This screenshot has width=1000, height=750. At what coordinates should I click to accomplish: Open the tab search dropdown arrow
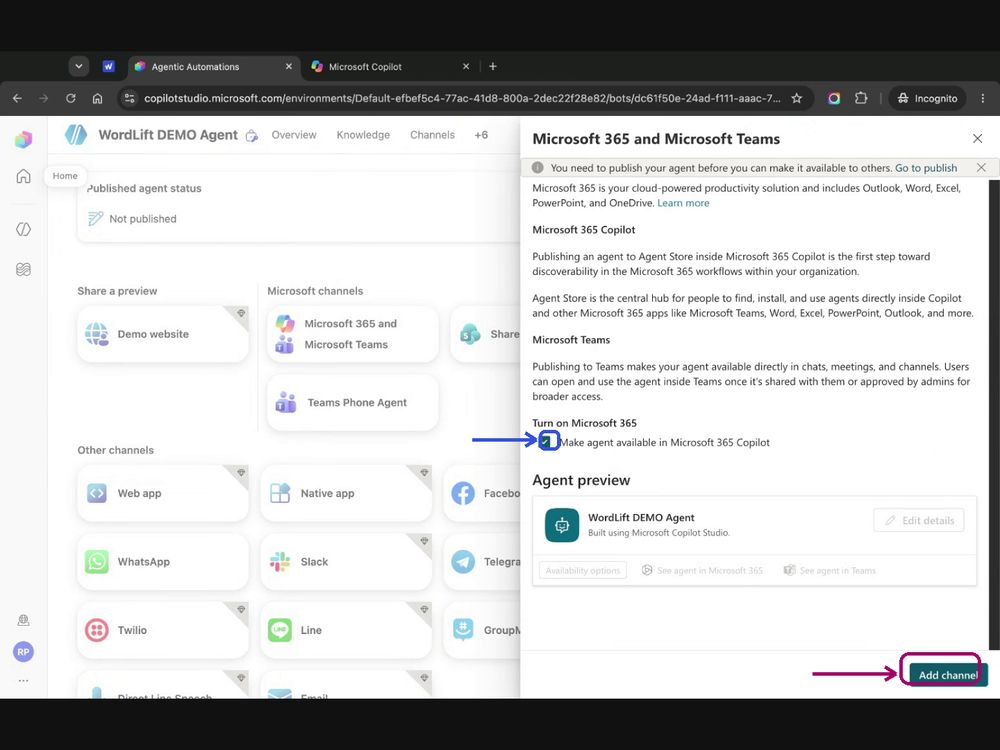(x=78, y=66)
